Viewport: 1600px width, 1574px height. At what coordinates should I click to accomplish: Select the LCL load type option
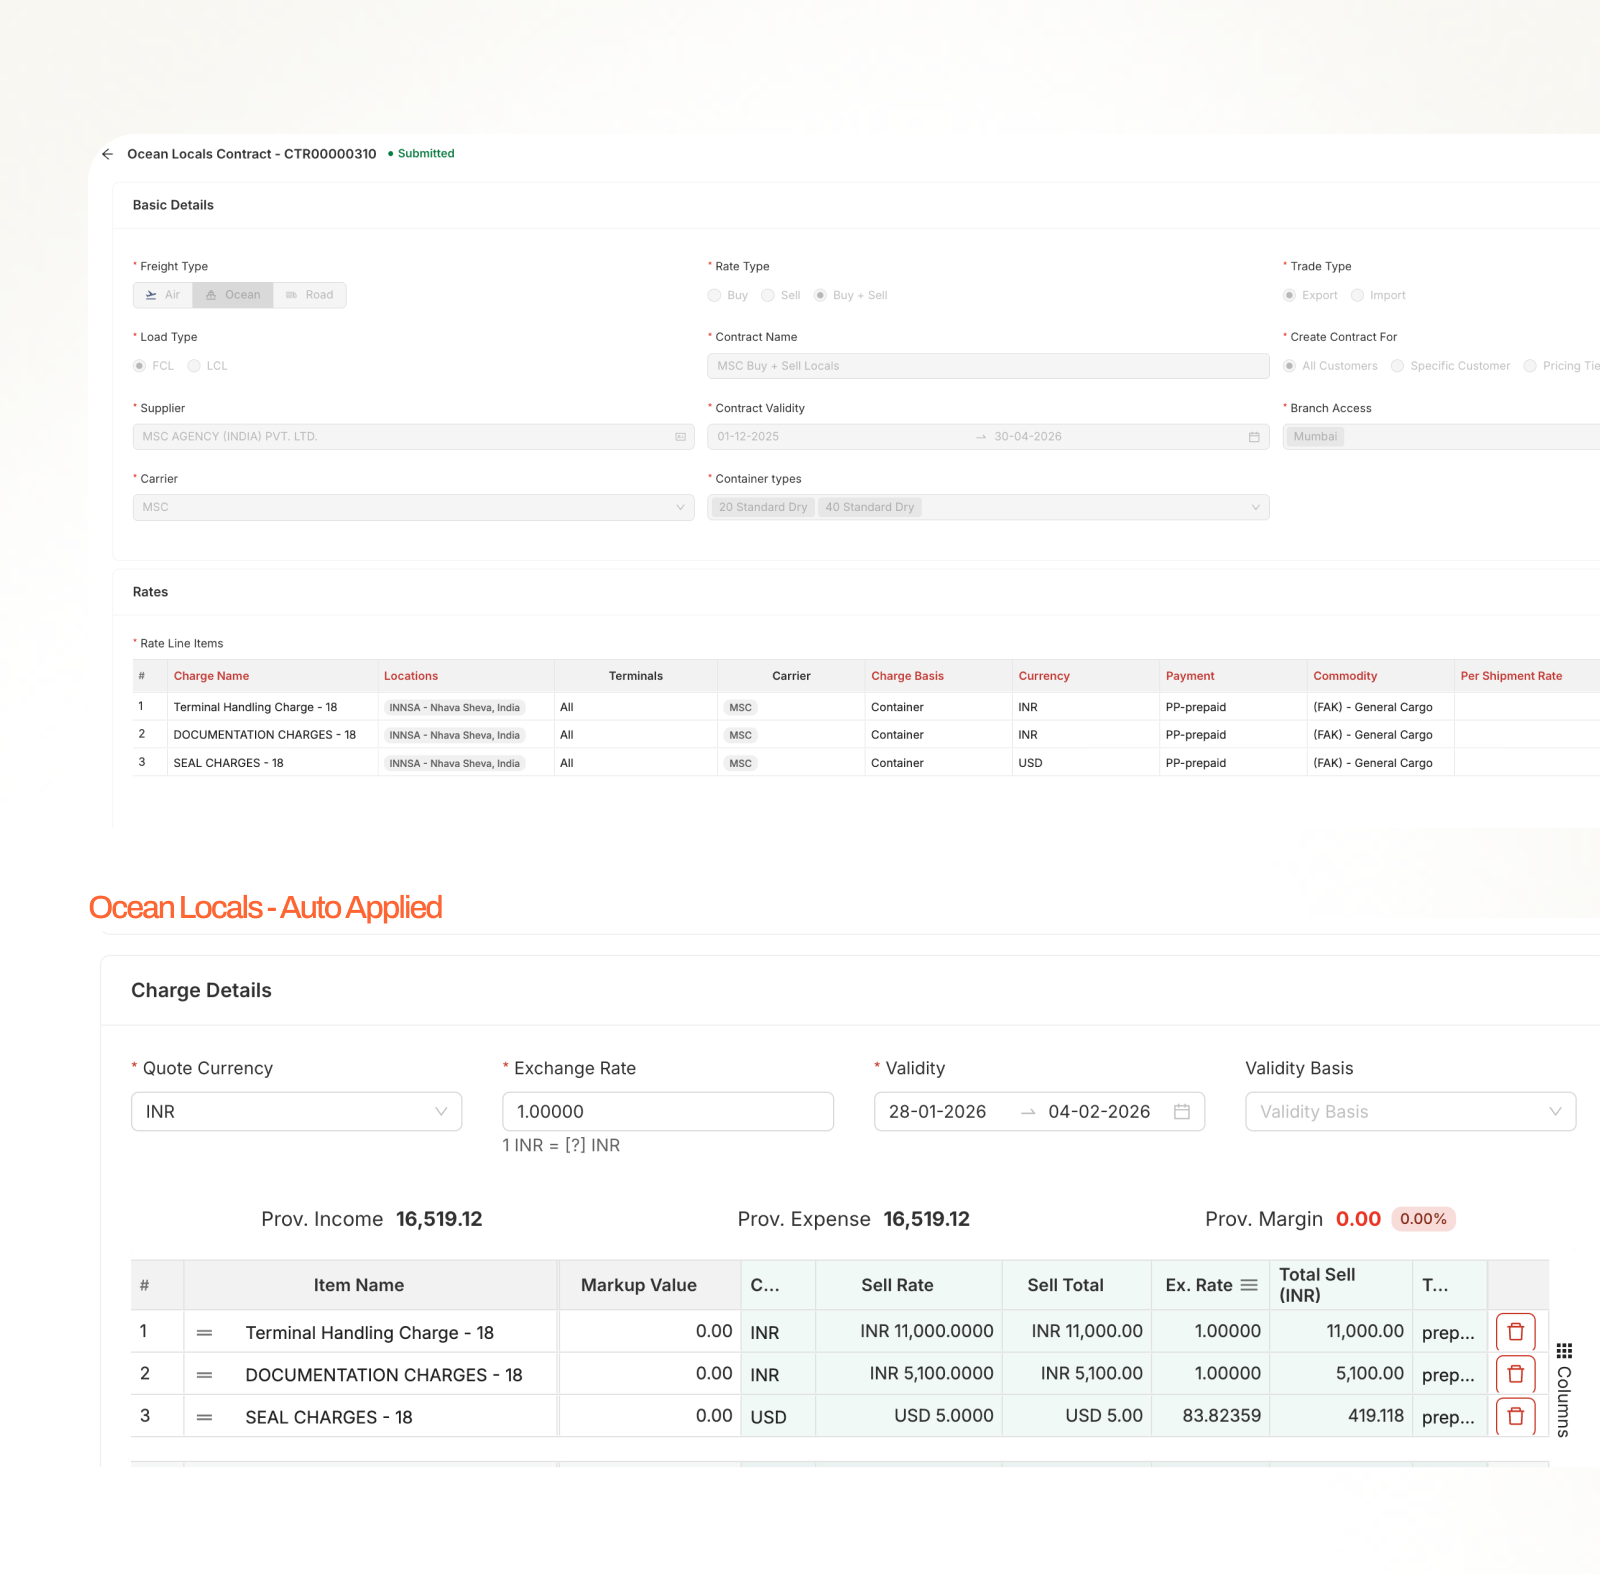[194, 366]
